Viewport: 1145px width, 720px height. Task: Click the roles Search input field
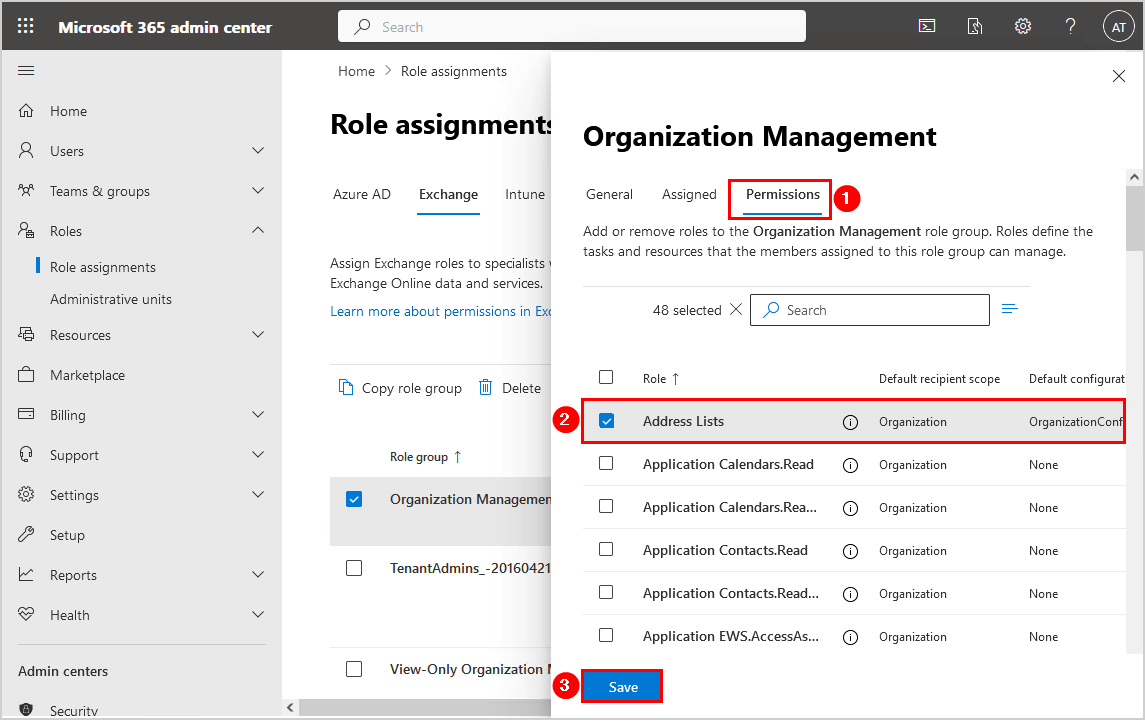(880, 310)
